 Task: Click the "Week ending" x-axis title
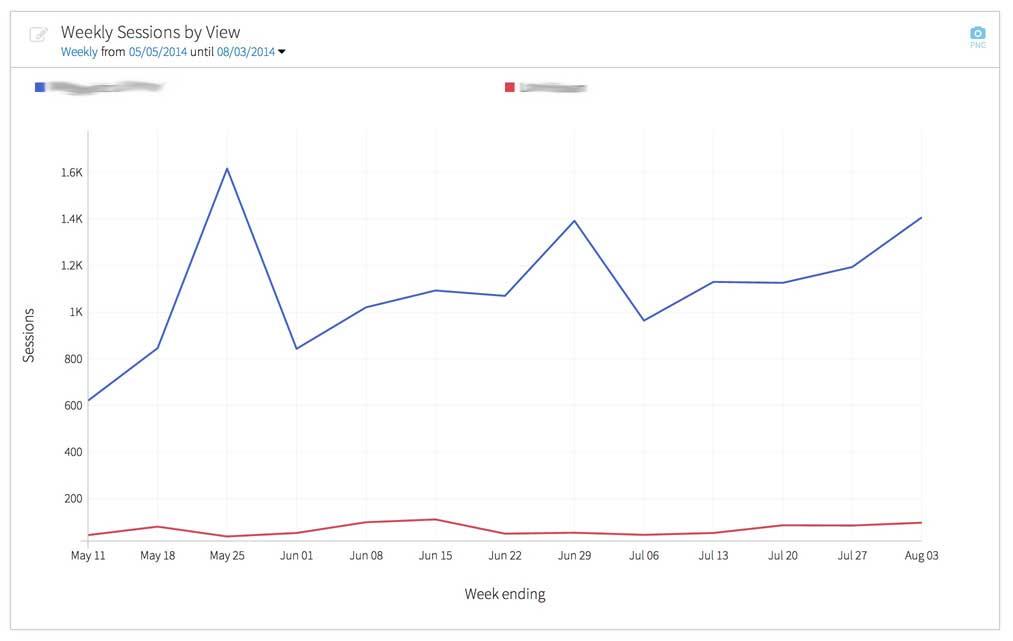(505, 594)
